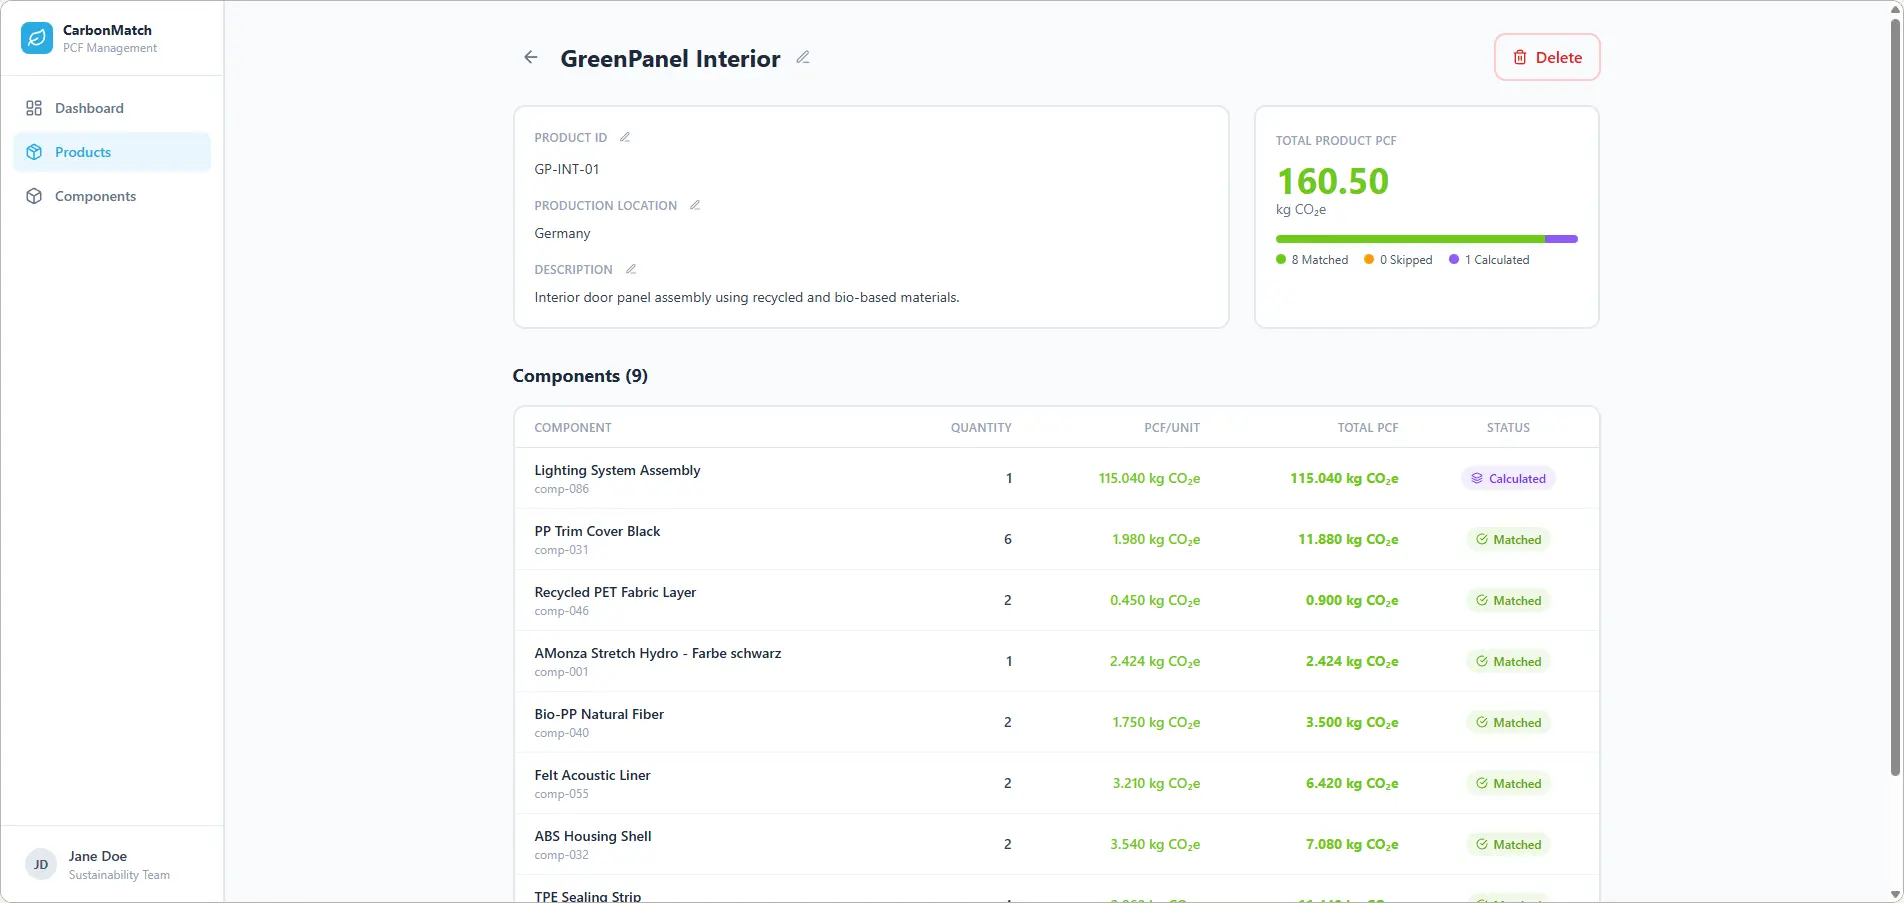Viewport: 1904px width, 903px height.
Task: Open the Bio-PP Natural Fiber component
Action: point(599,714)
